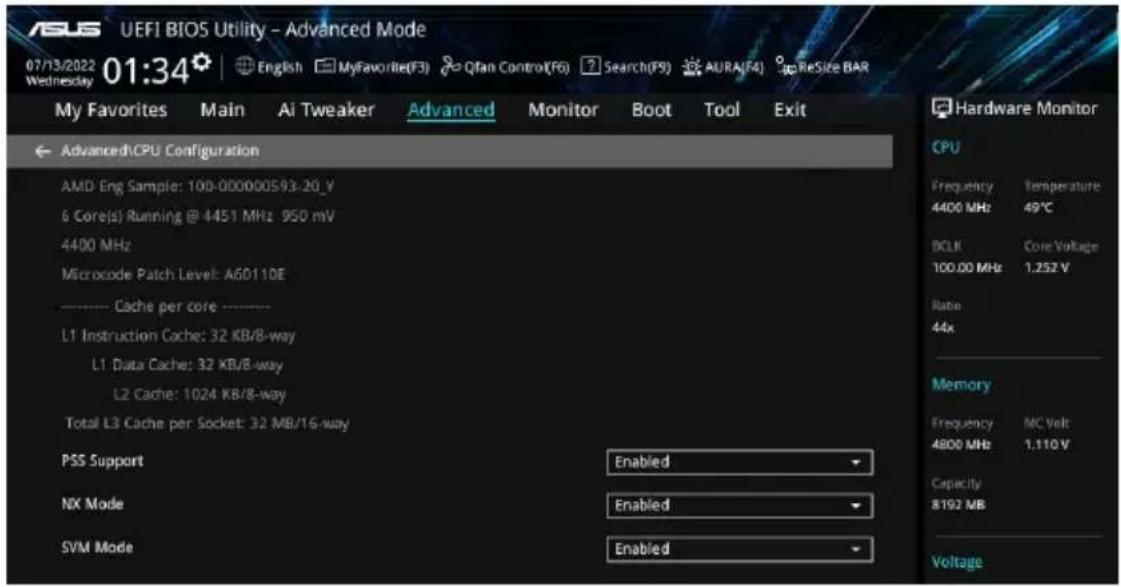Click the 6 Core(s) Running line
The width and height of the screenshot is (1121, 587).
coord(197,216)
